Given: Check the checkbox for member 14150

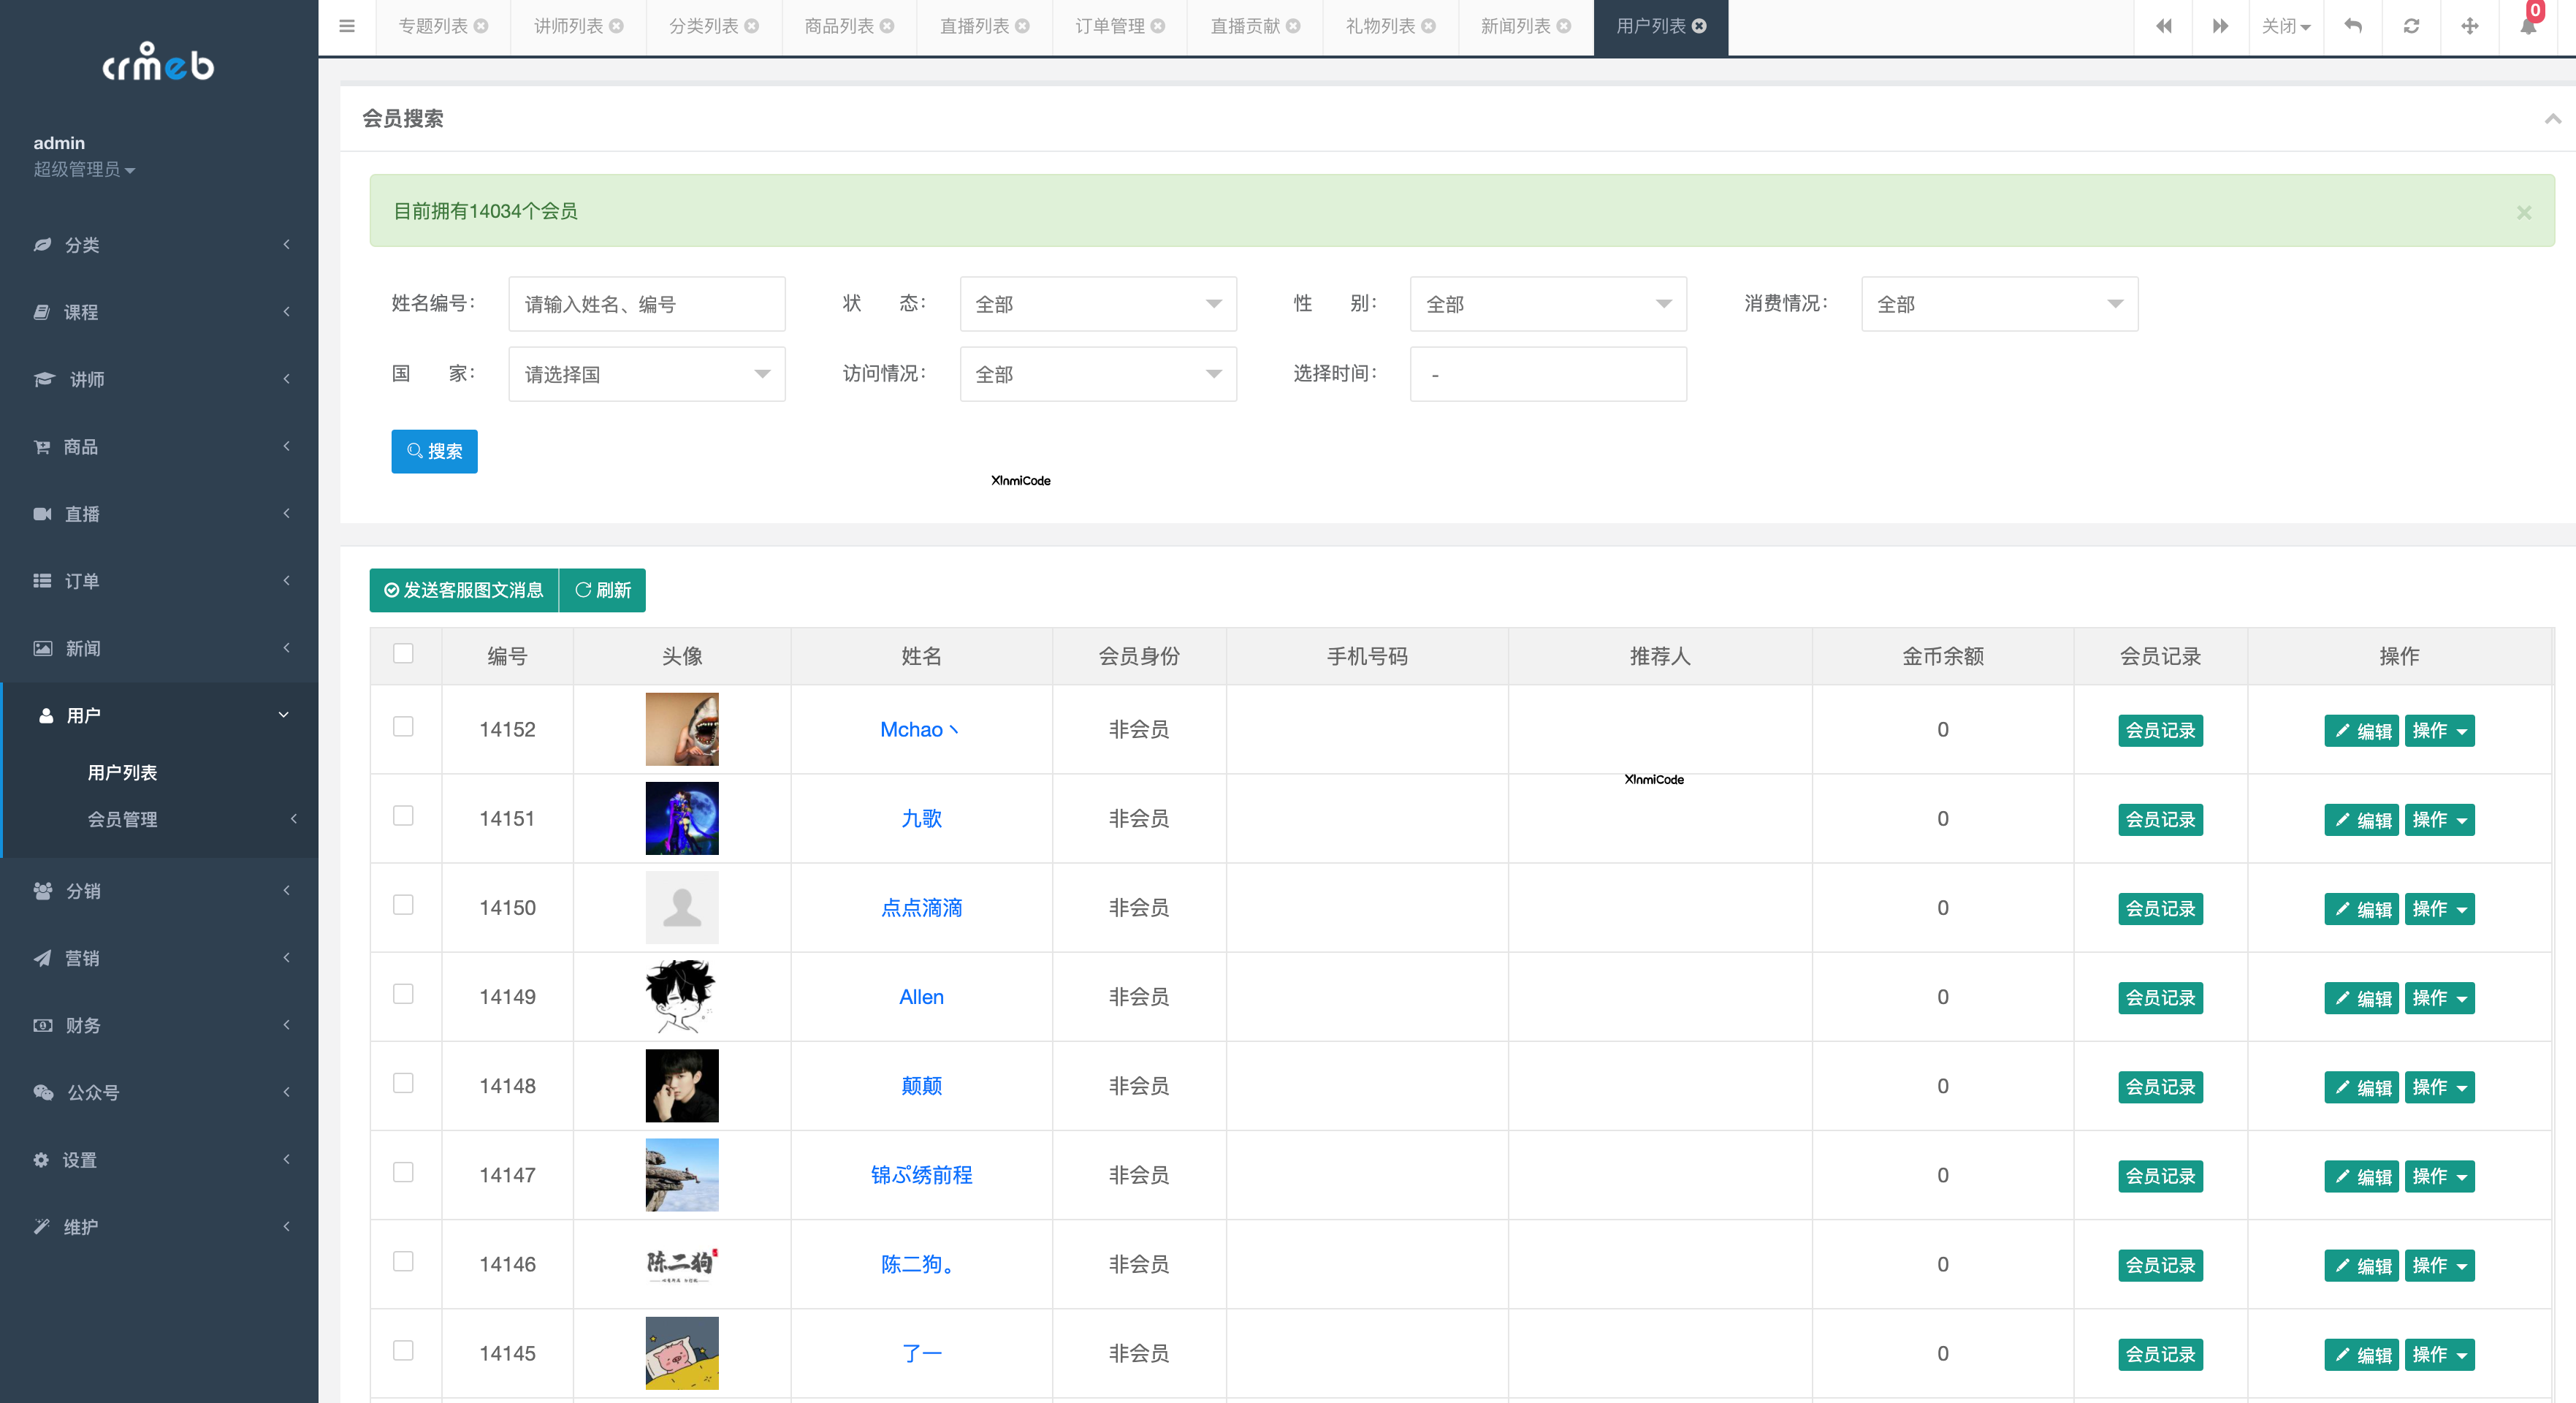Looking at the screenshot, I should point(404,905).
